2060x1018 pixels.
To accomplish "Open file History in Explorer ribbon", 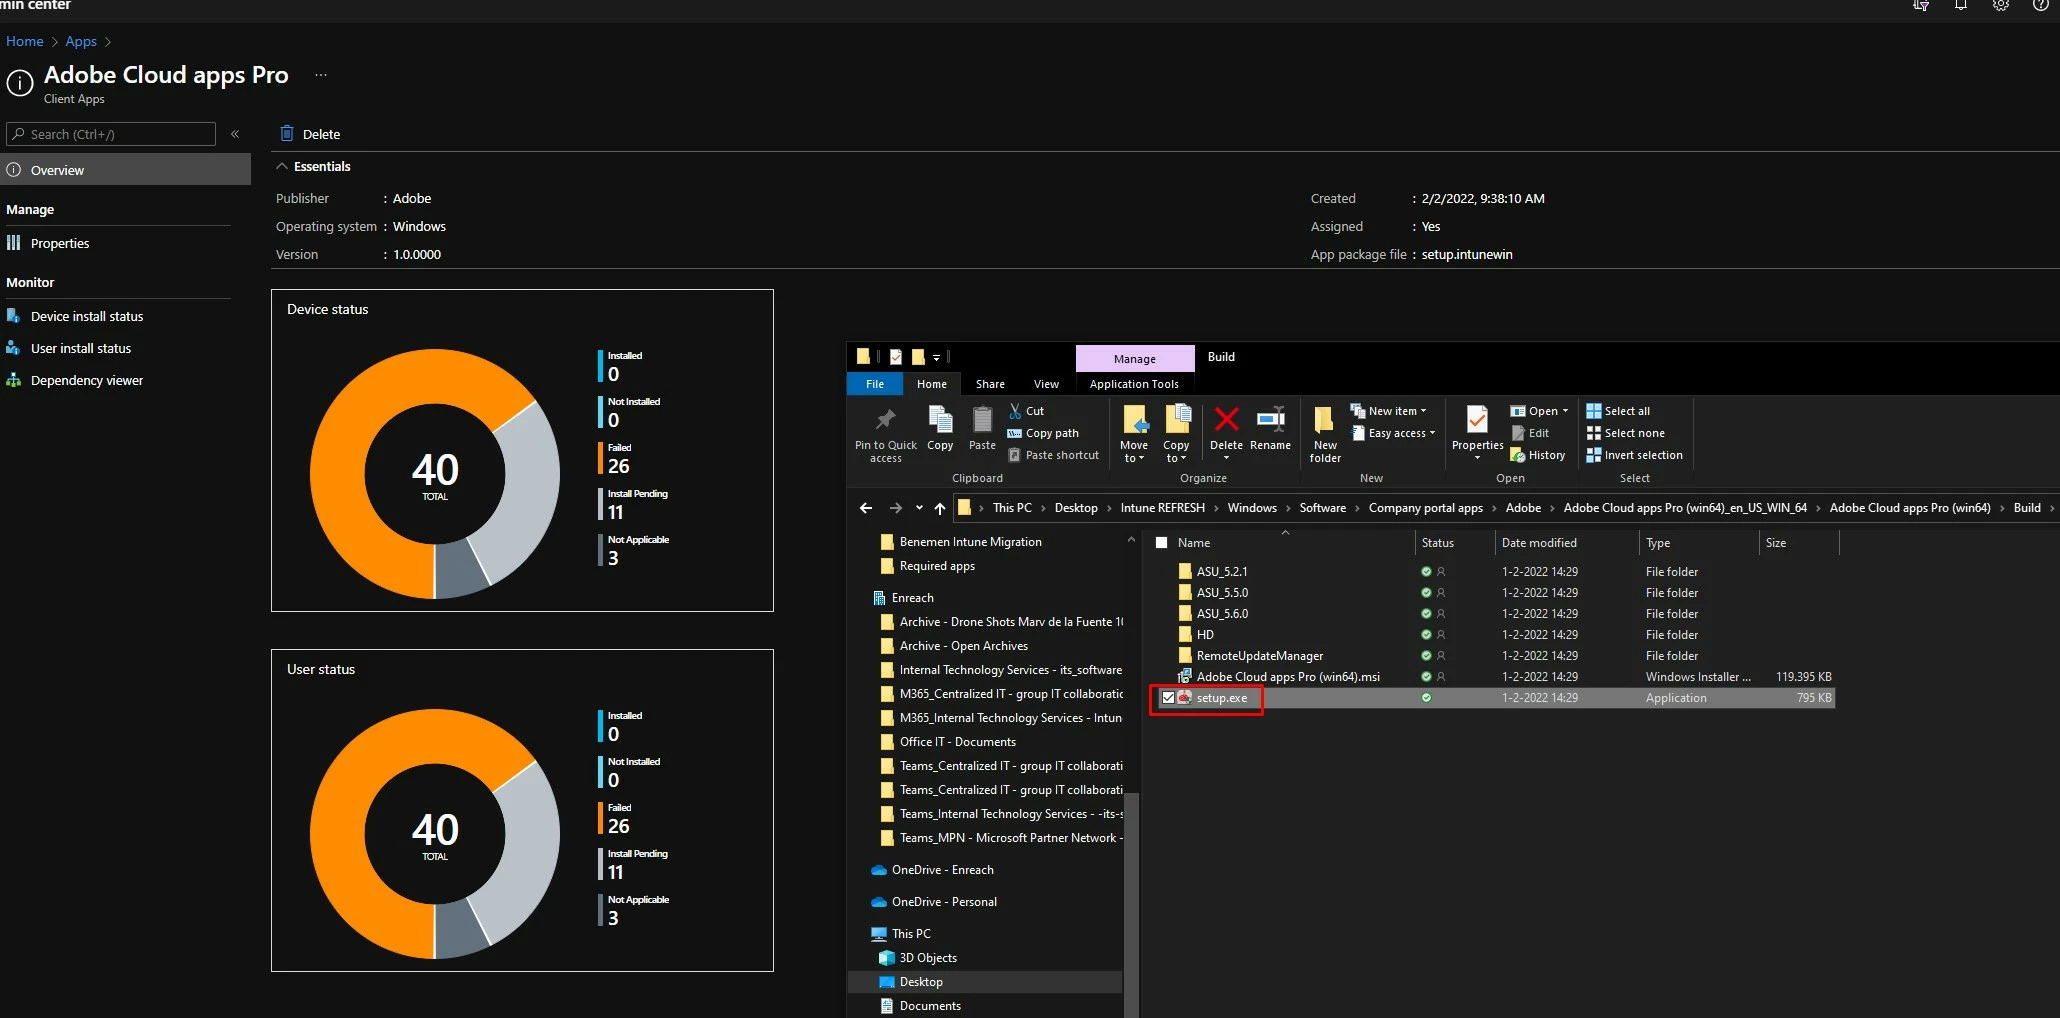I will 1538,455.
